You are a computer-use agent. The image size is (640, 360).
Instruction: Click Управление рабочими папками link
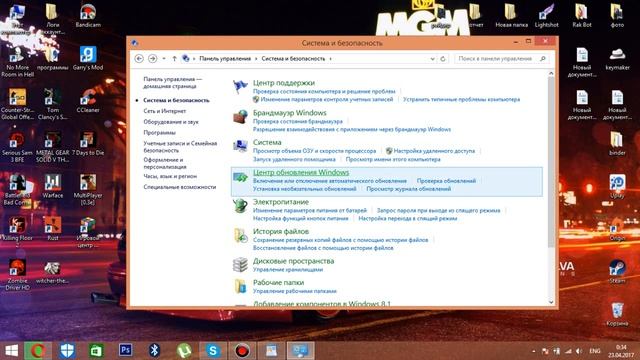(x=295, y=291)
